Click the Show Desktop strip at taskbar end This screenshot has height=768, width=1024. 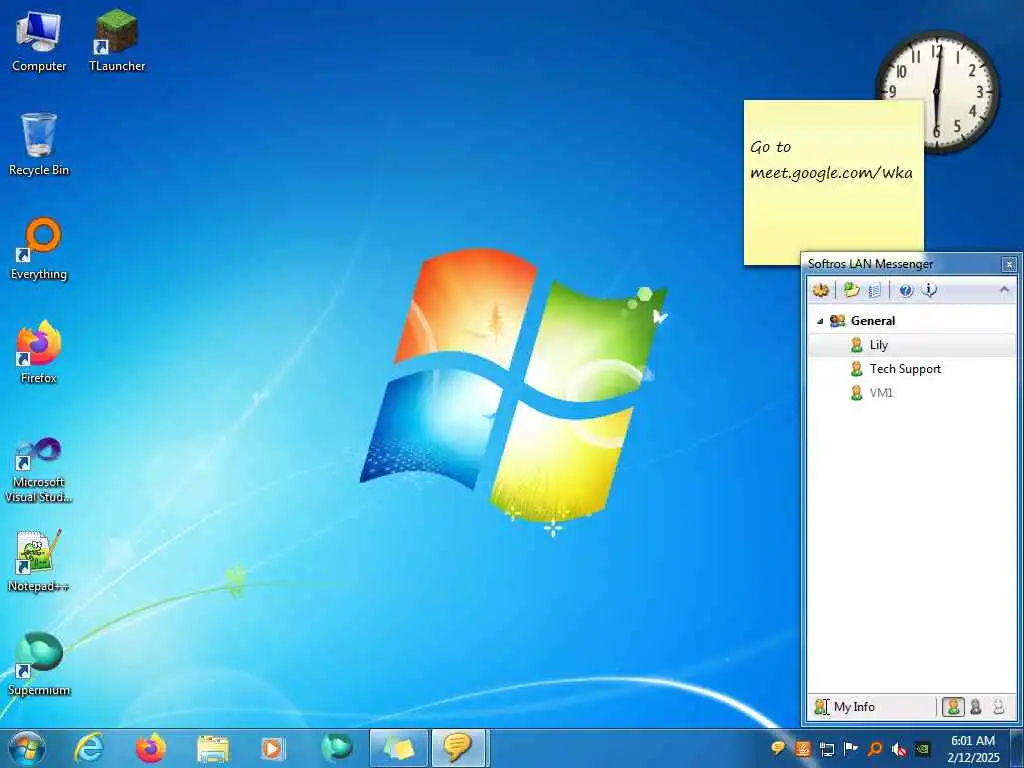click(x=1017, y=749)
